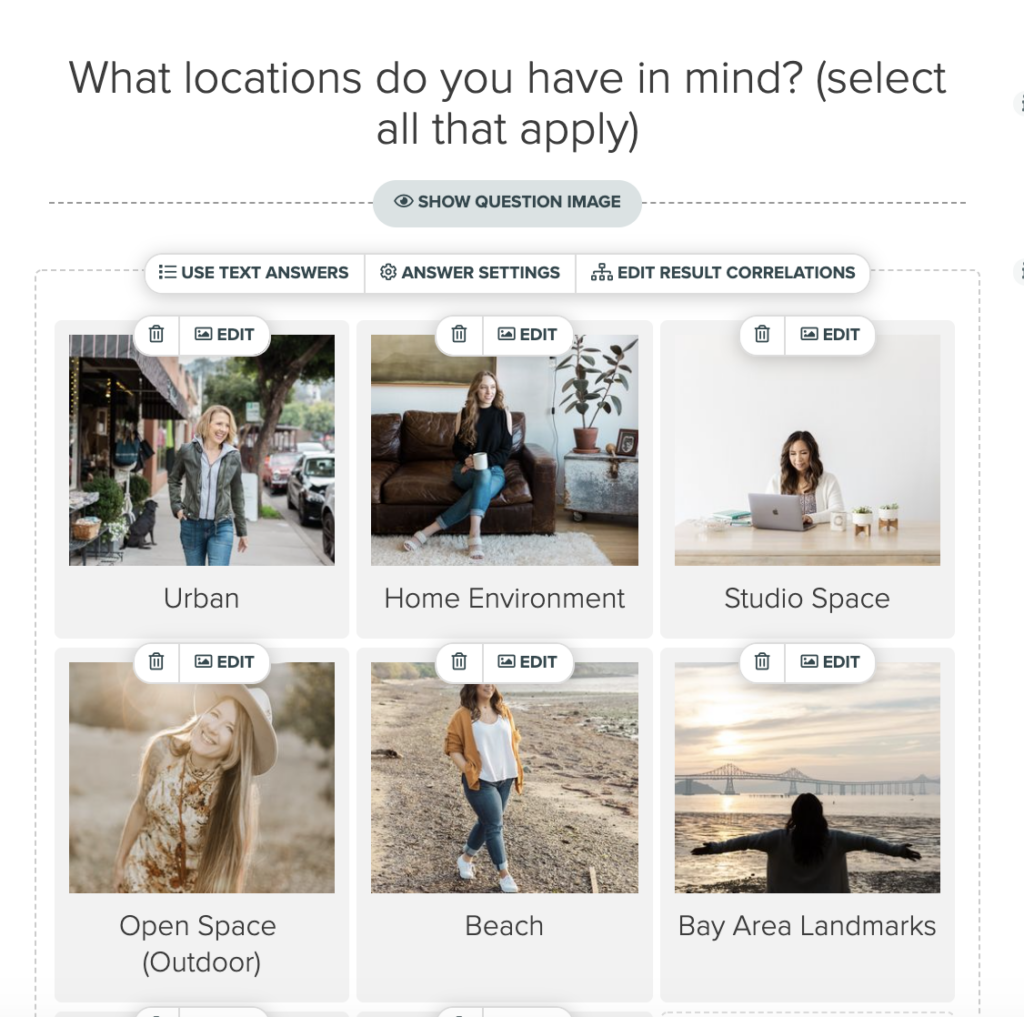Edit the Urban answer image
This screenshot has height=1017, width=1024.
225,334
